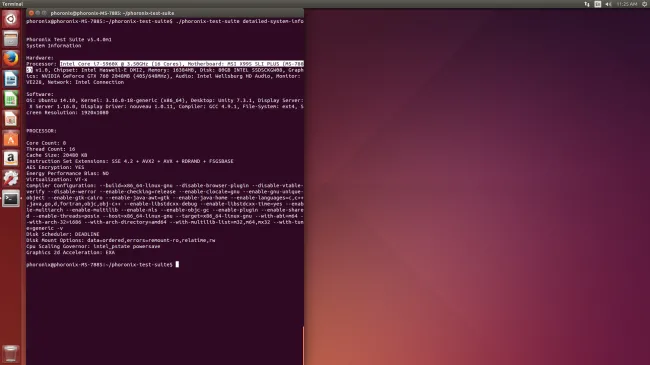This screenshot has width=650, height=365.
Task: Open the Files manager in launcher
Action: (11, 39)
